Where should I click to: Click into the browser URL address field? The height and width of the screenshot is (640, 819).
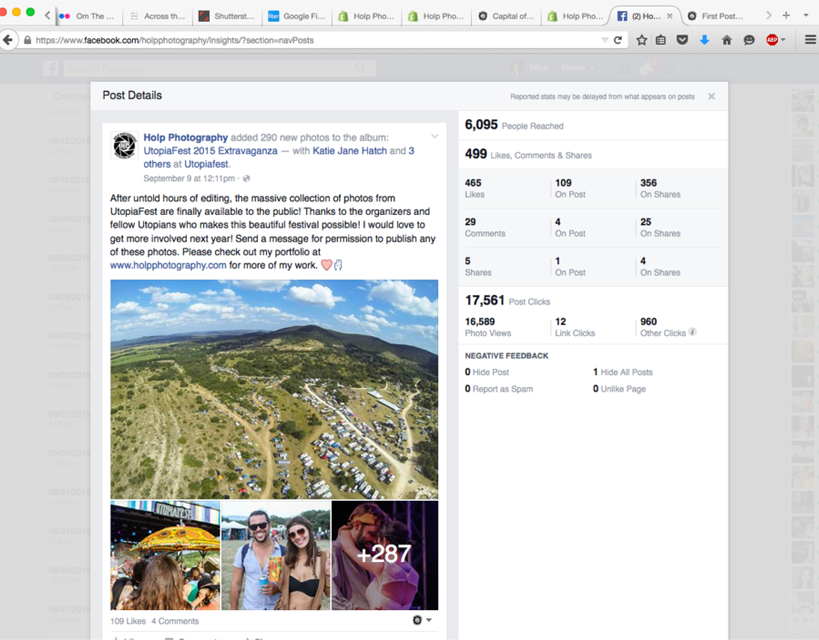[x=313, y=40]
